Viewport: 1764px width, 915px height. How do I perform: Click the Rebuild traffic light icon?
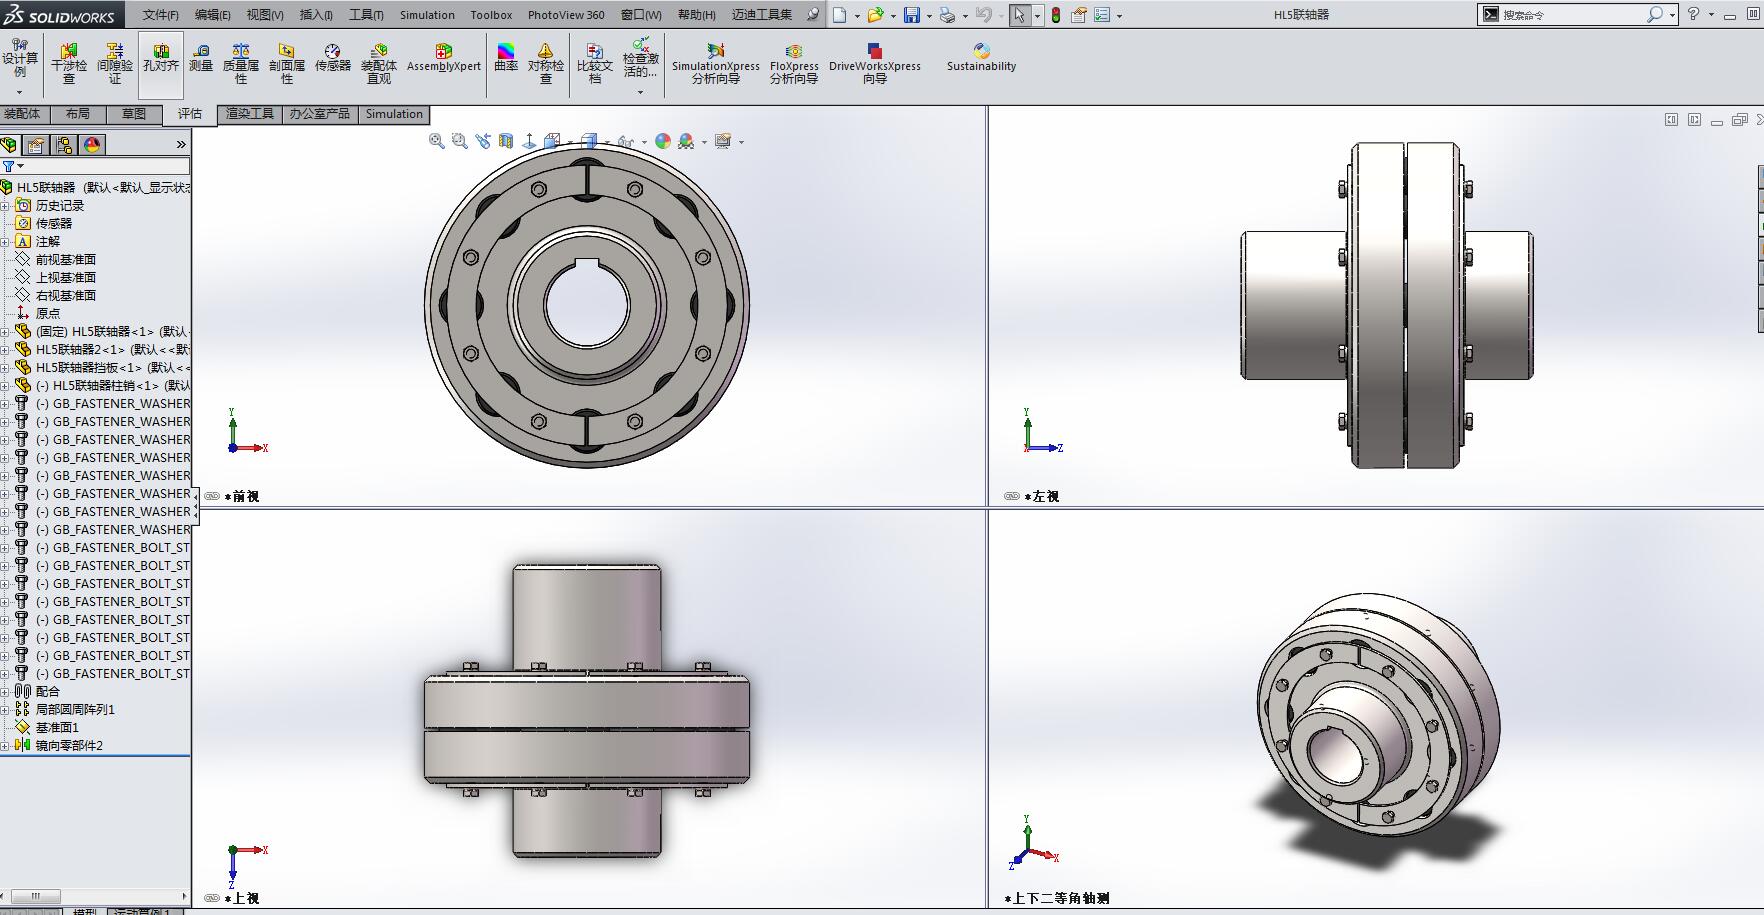click(1056, 15)
